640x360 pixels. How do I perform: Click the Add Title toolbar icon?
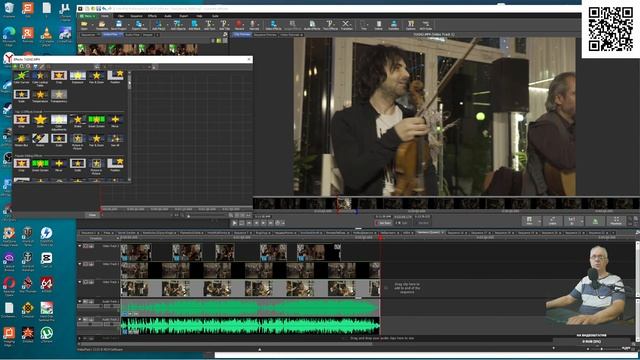tap(224, 24)
